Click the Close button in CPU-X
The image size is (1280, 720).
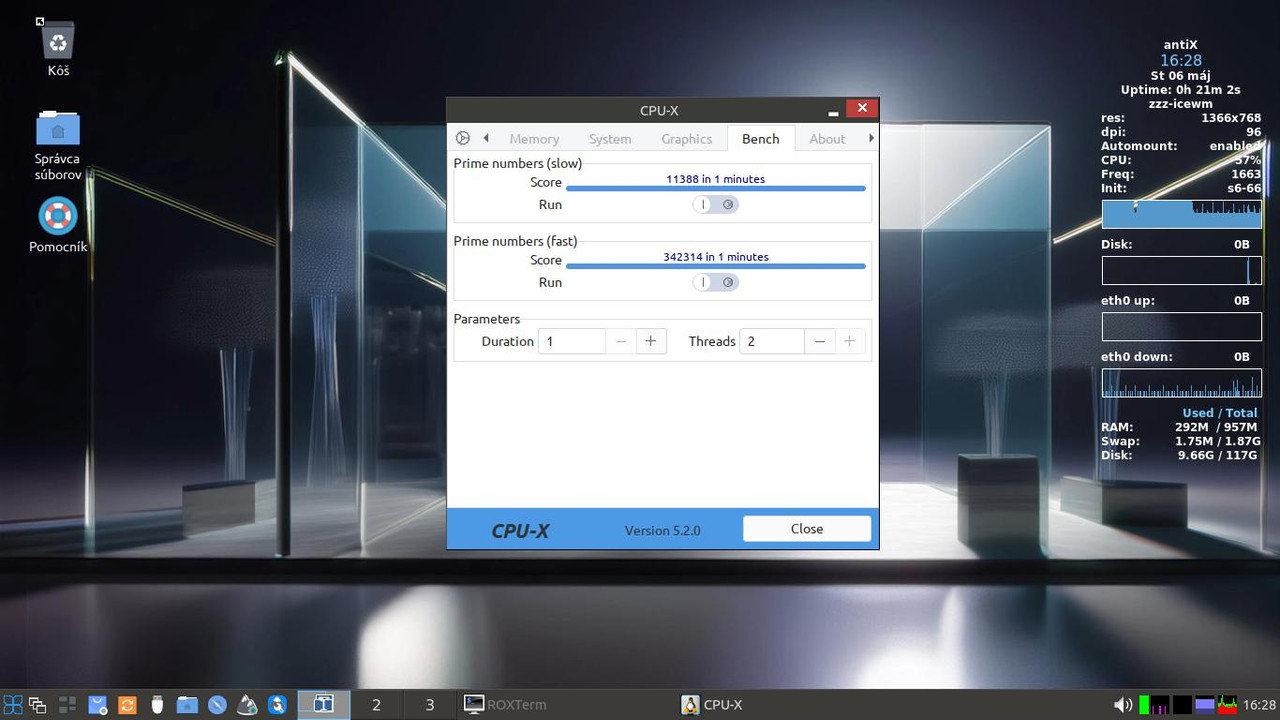click(807, 529)
